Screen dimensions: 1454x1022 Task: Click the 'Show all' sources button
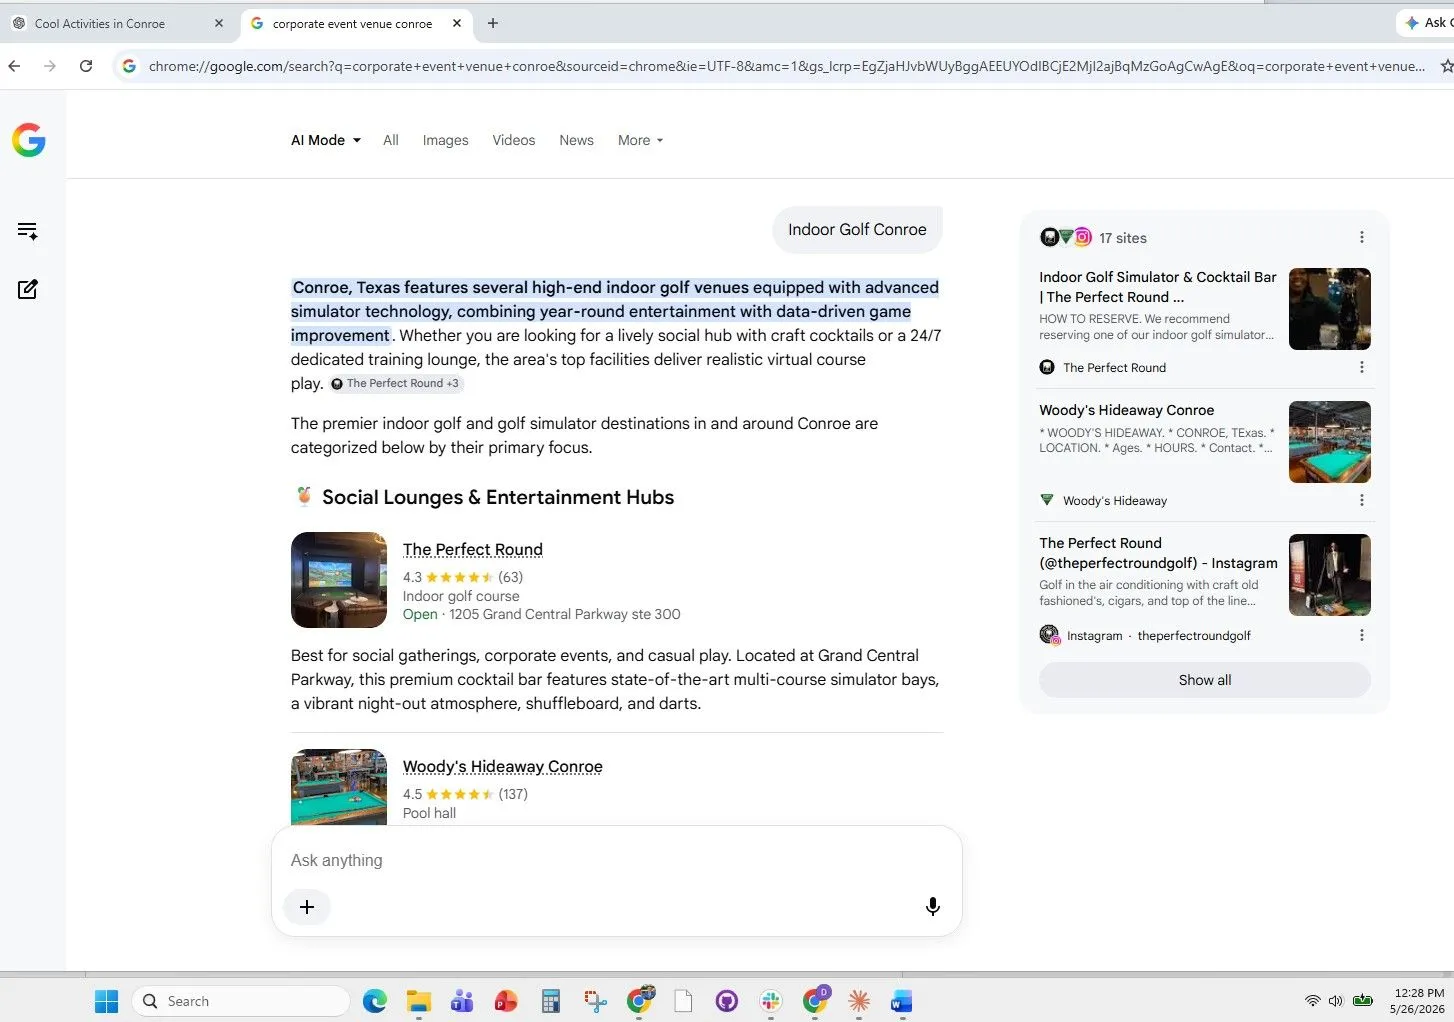(x=1205, y=680)
